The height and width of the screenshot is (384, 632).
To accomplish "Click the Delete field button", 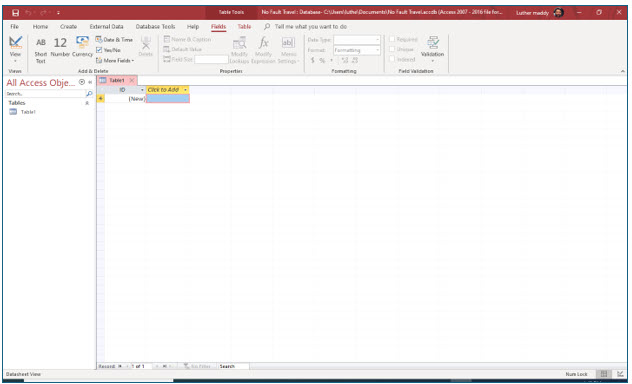I will pyautogui.click(x=146, y=46).
